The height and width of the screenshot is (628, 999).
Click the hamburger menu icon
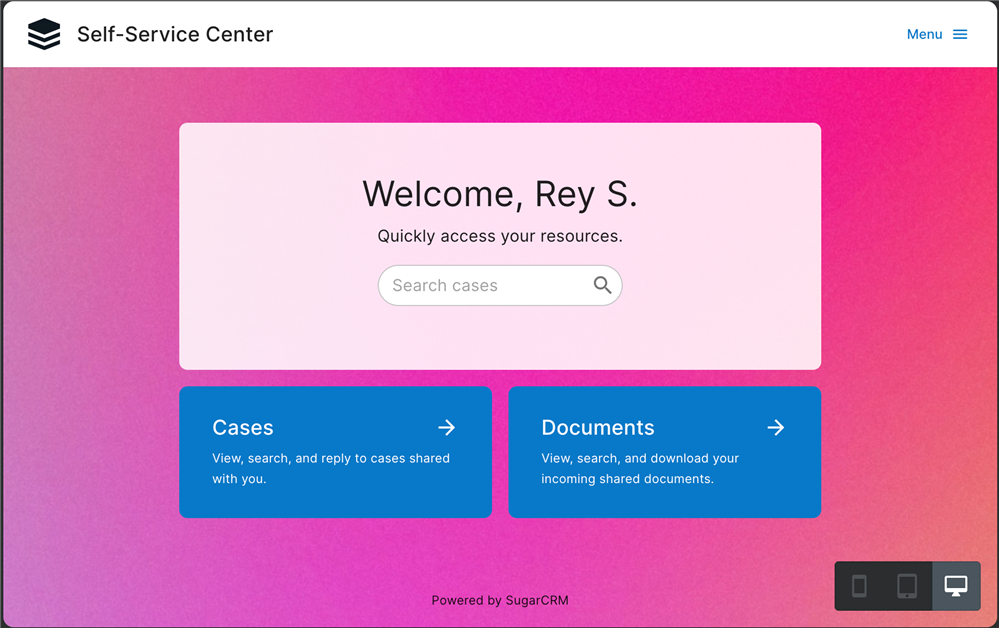[960, 34]
